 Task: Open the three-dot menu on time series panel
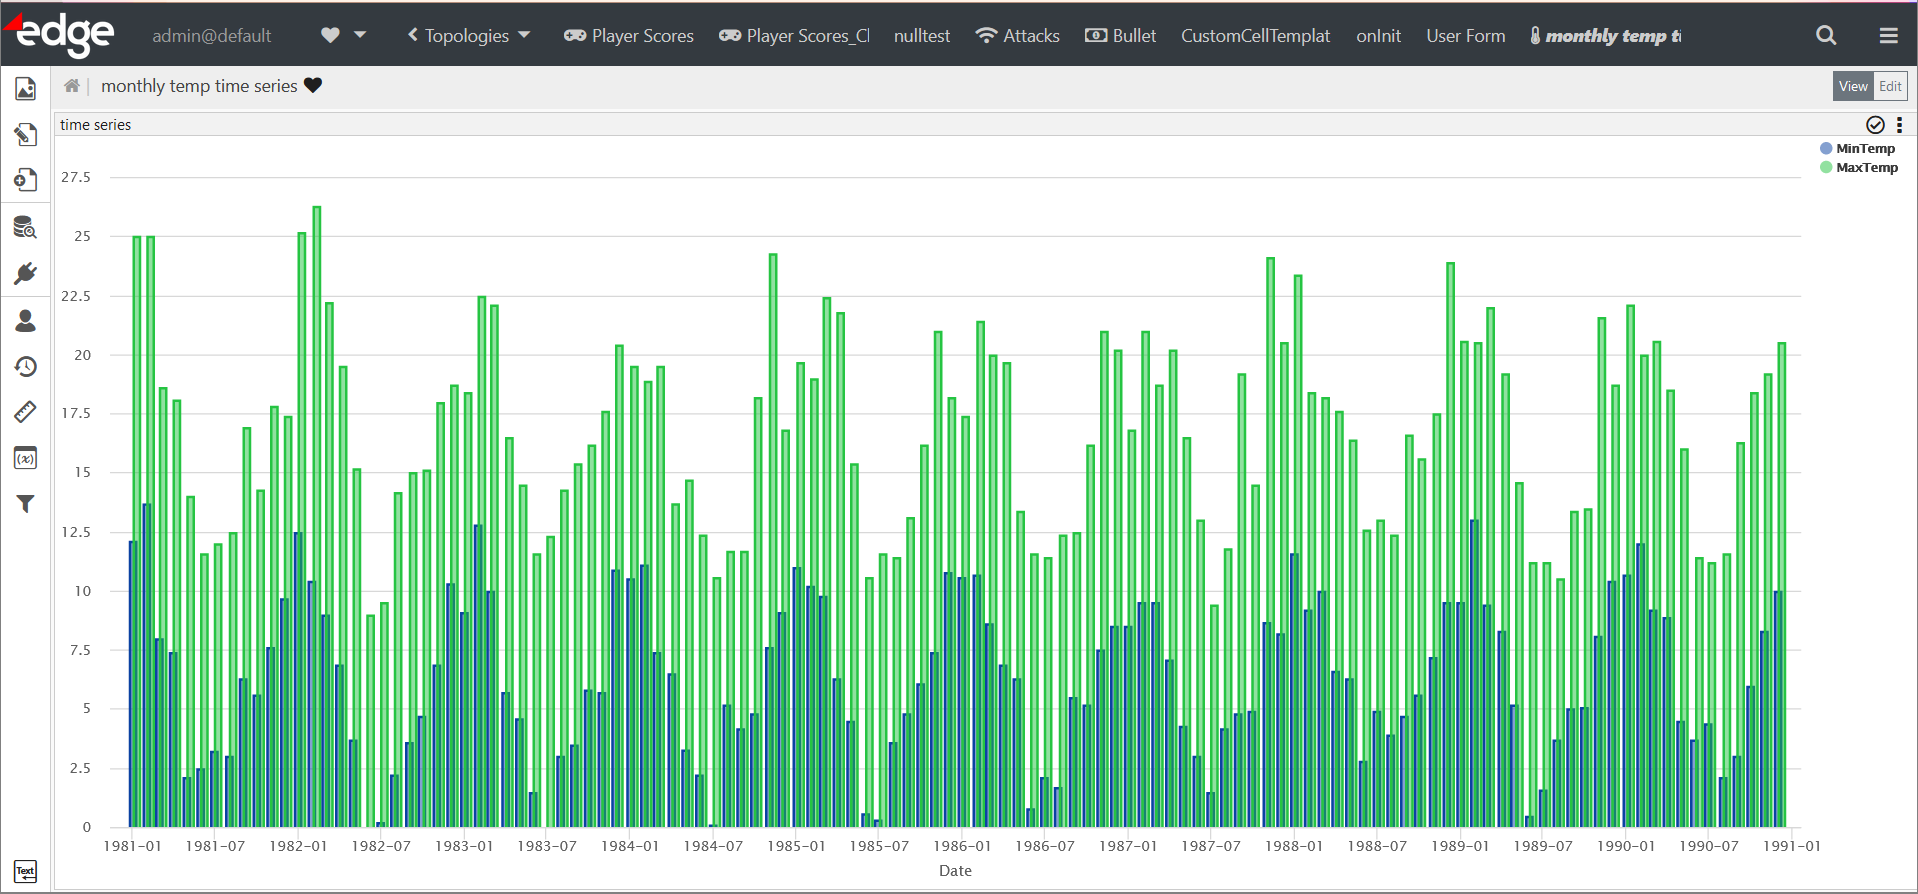click(1900, 125)
